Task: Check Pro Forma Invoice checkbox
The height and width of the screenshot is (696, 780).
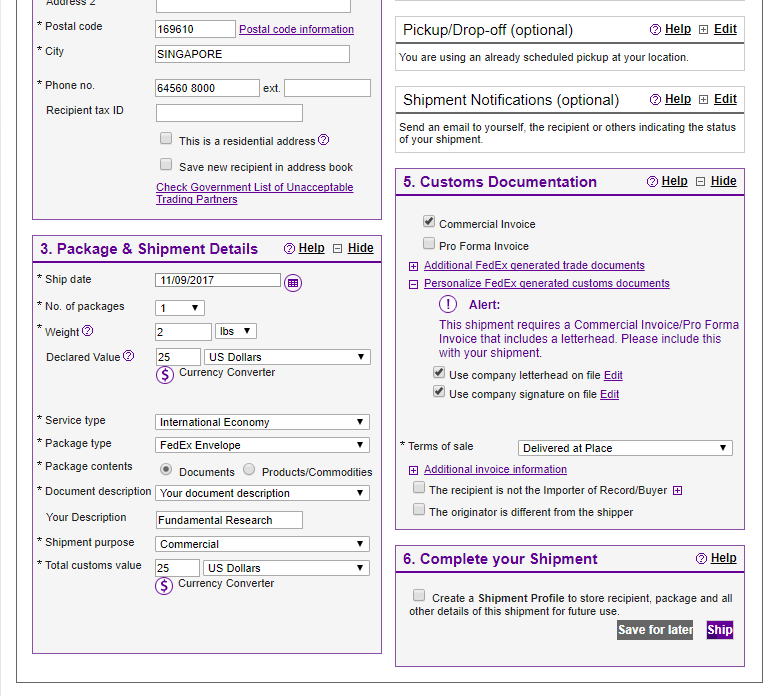Action: tap(429, 243)
